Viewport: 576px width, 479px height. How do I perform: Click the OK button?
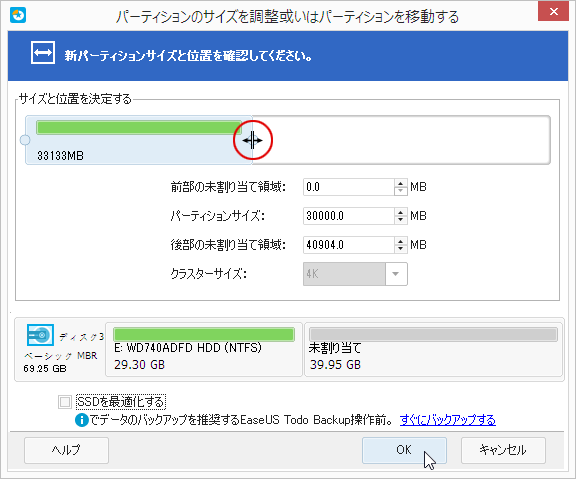coord(404,450)
